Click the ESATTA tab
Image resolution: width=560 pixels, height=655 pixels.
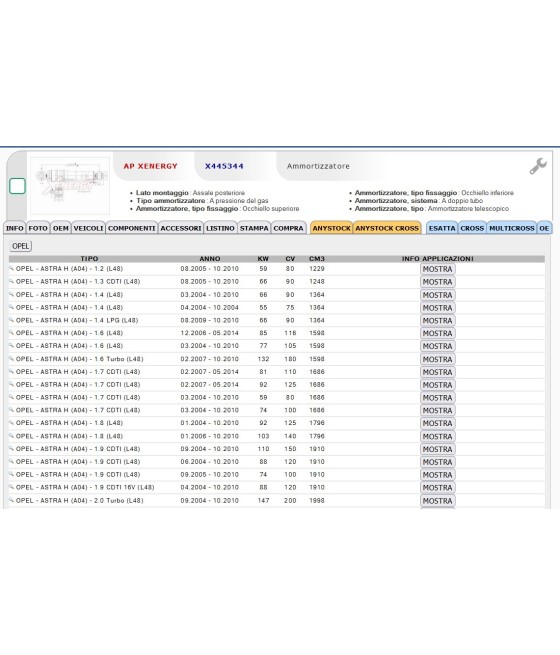pyautogui.click(x=442, y=228)
